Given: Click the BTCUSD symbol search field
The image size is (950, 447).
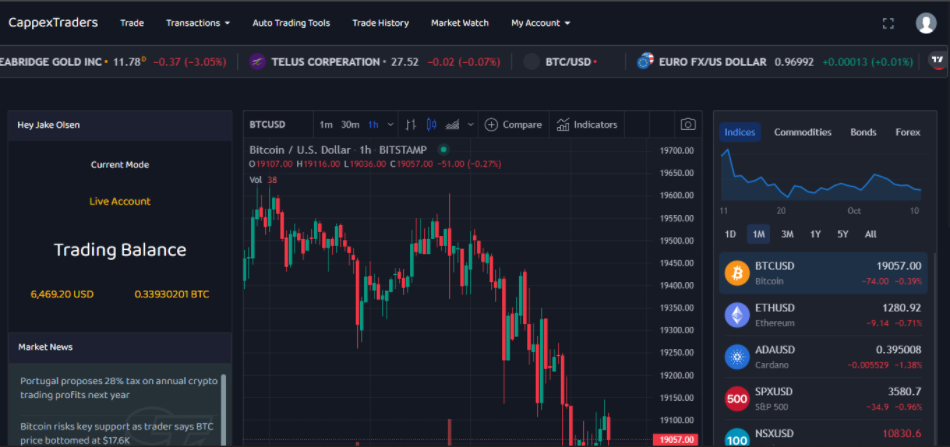Looking at the screenshot, I should [268, 125].
